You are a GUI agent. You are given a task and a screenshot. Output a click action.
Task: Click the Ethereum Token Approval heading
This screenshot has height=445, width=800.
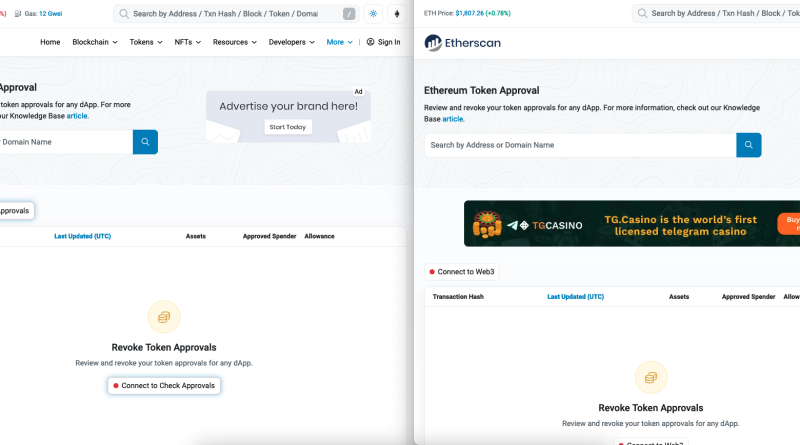[482, 90]
